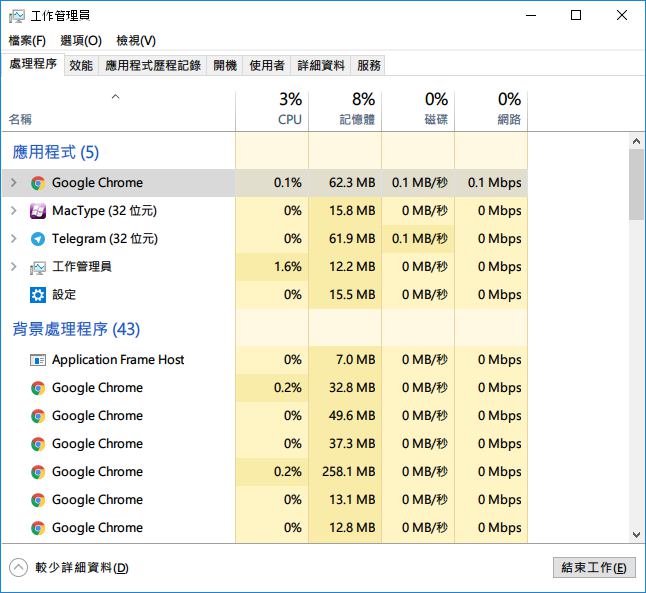Expand the 工作管理員 process entry
This screenshot has width=646, height=593.
click(13, 267)
